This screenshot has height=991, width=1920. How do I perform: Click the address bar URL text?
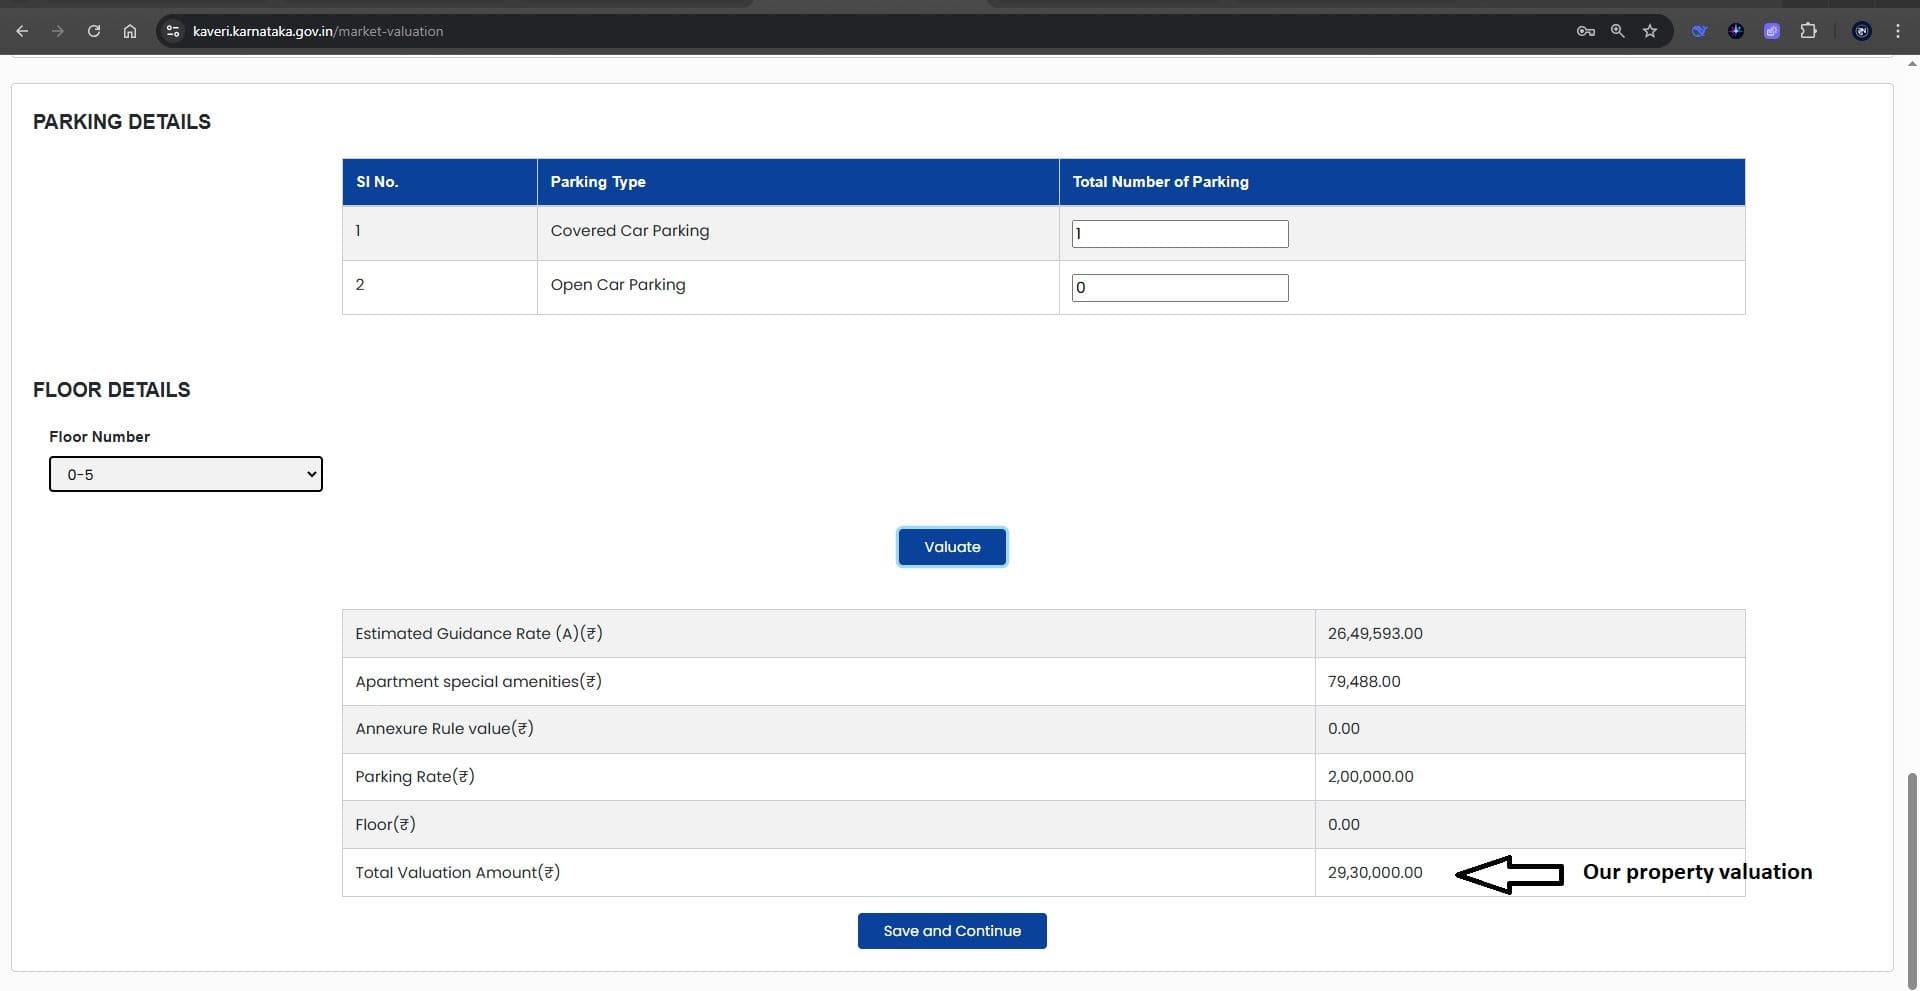(x=318, y=31)
